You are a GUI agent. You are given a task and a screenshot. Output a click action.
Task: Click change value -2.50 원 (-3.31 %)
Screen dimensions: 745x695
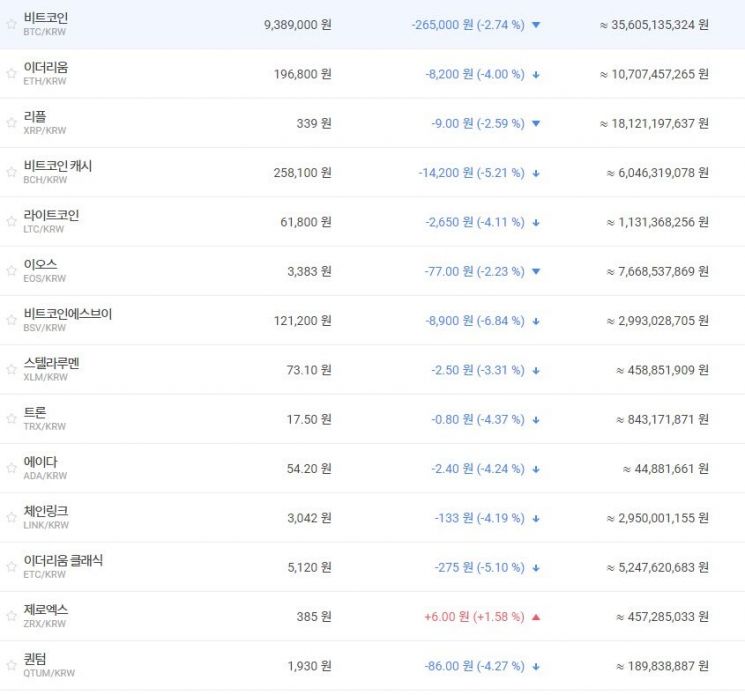click(478, 371)
